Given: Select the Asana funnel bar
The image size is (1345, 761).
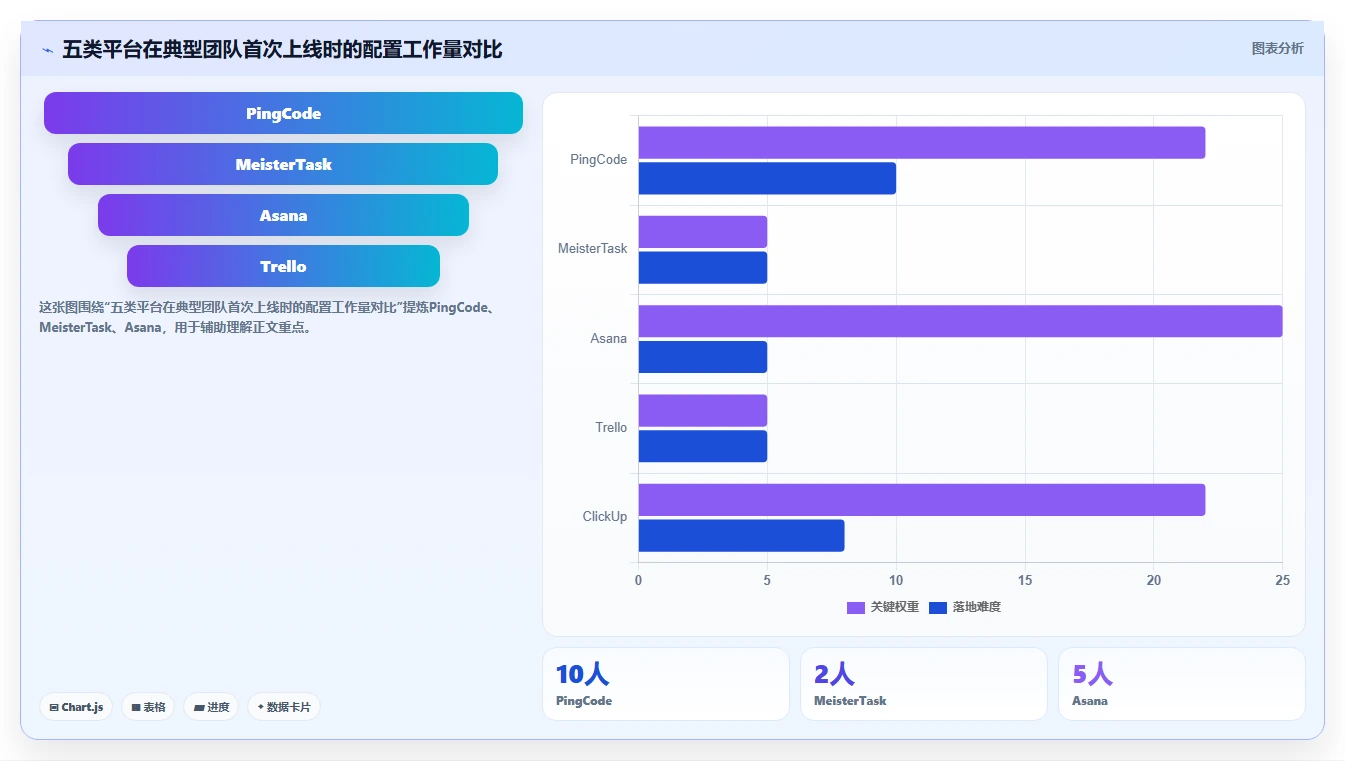Looking at the screenshot, I should 283,215.
